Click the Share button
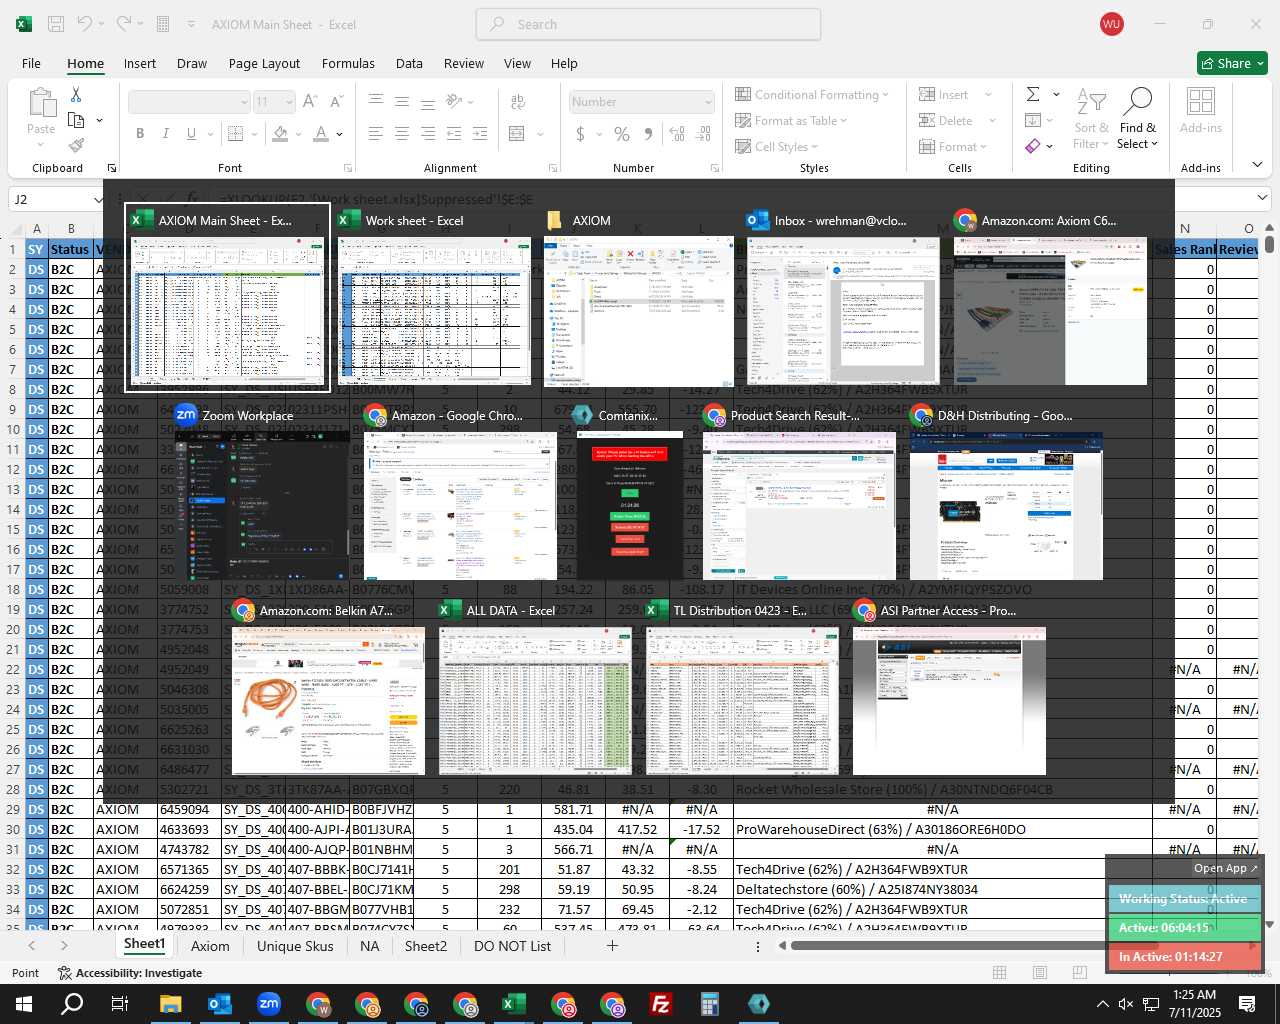Screen dimensions: 1280x1024 [1233, 63]
